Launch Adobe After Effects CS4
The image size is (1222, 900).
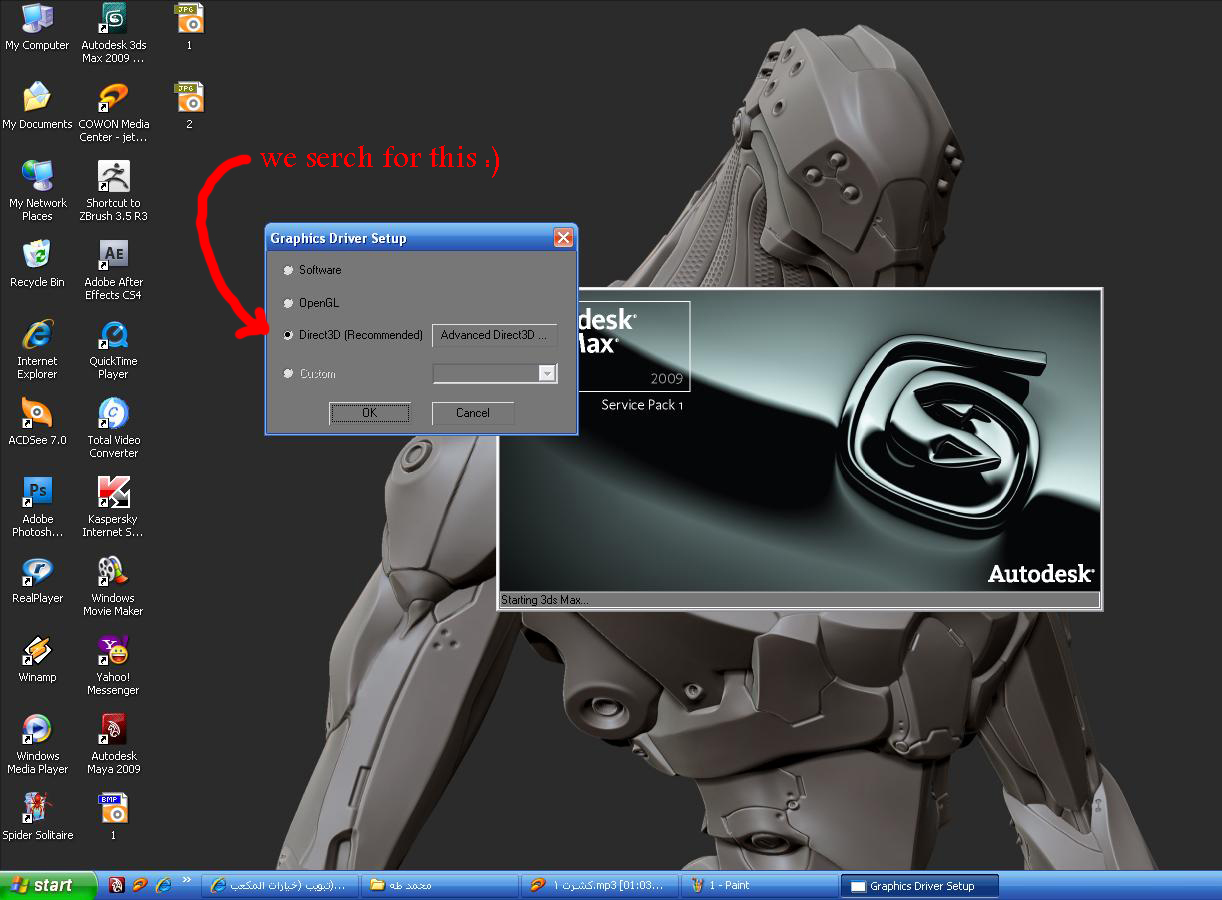(x=113, y=269)
